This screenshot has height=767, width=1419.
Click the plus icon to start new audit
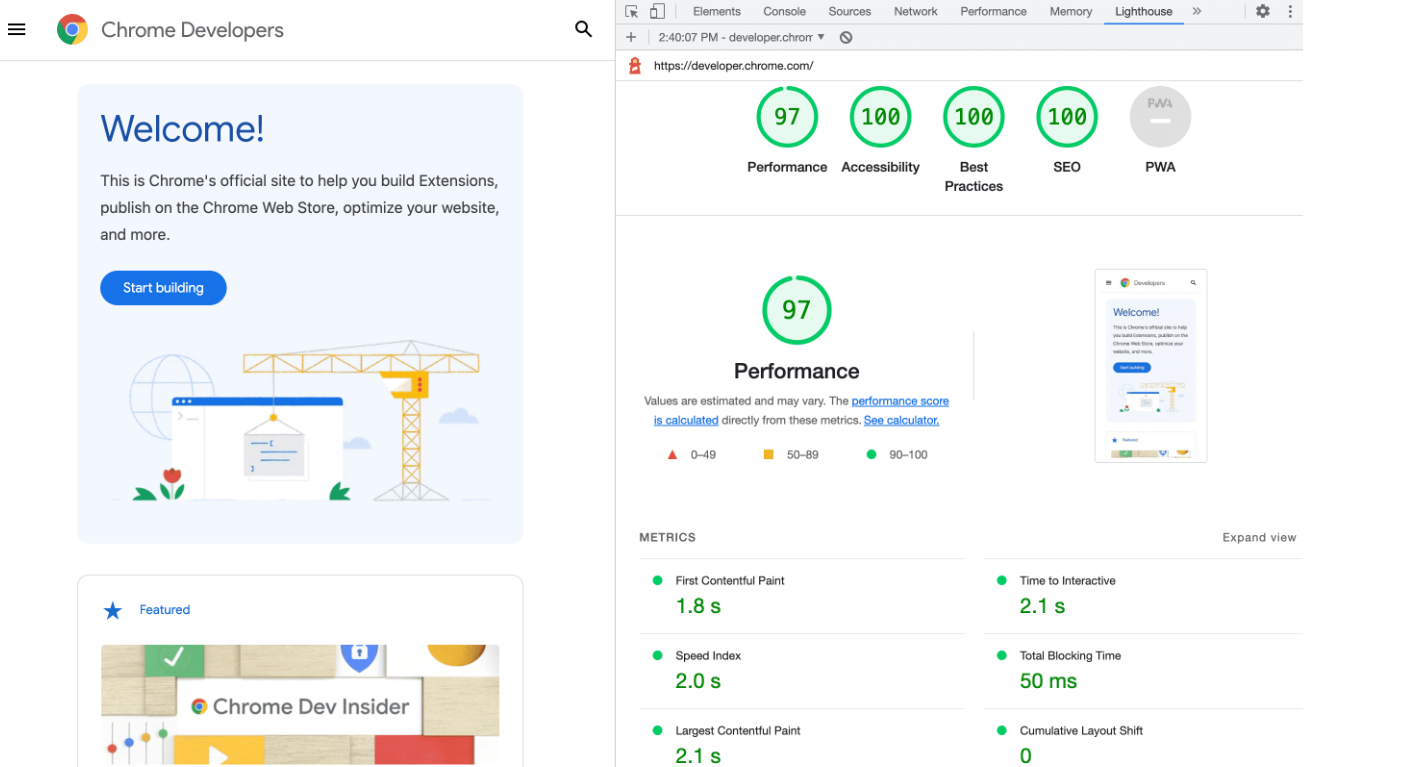coord(631,37)
